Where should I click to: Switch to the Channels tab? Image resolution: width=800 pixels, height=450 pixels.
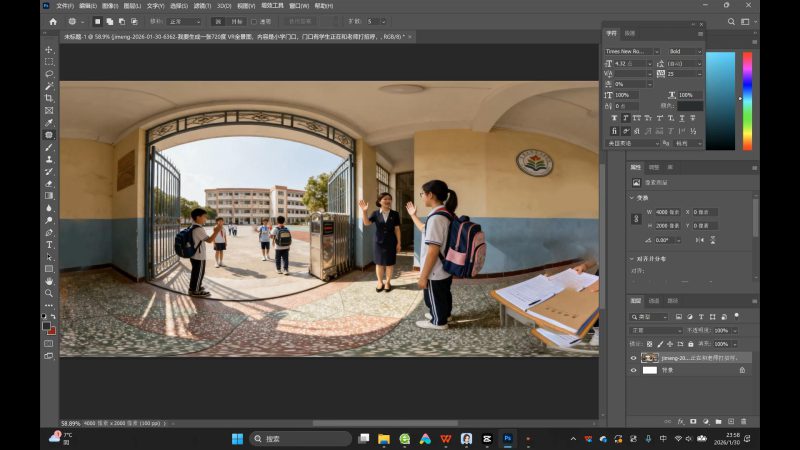pos(654,301)
